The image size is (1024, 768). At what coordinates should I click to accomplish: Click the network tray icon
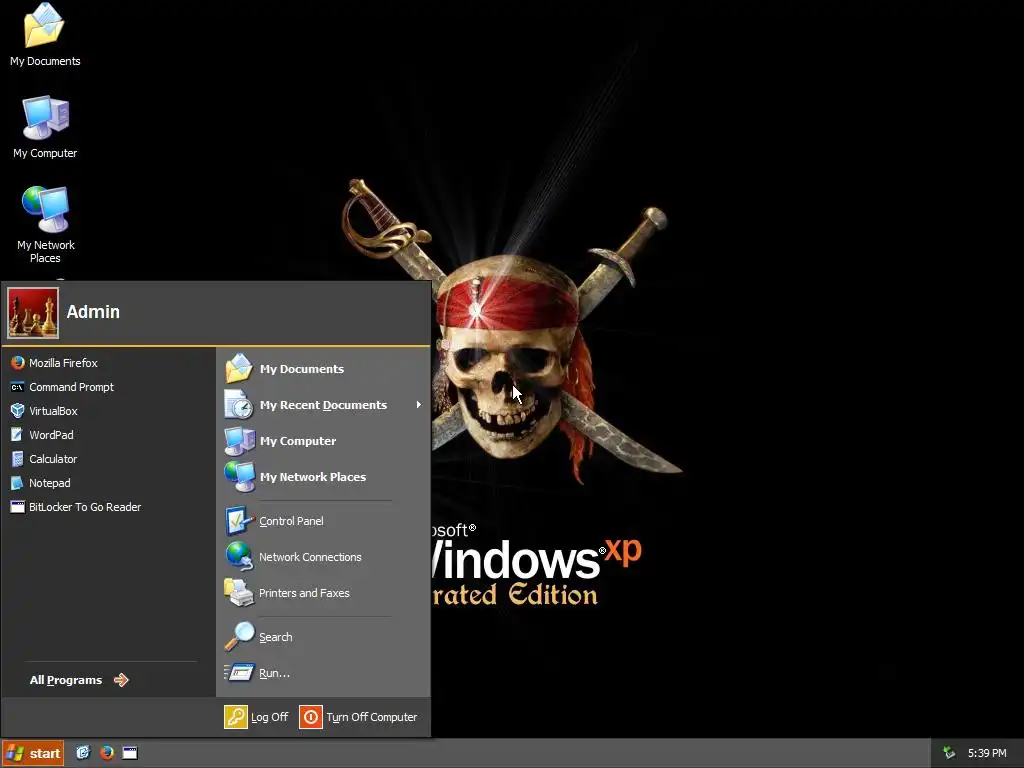[x=949, y=753]
